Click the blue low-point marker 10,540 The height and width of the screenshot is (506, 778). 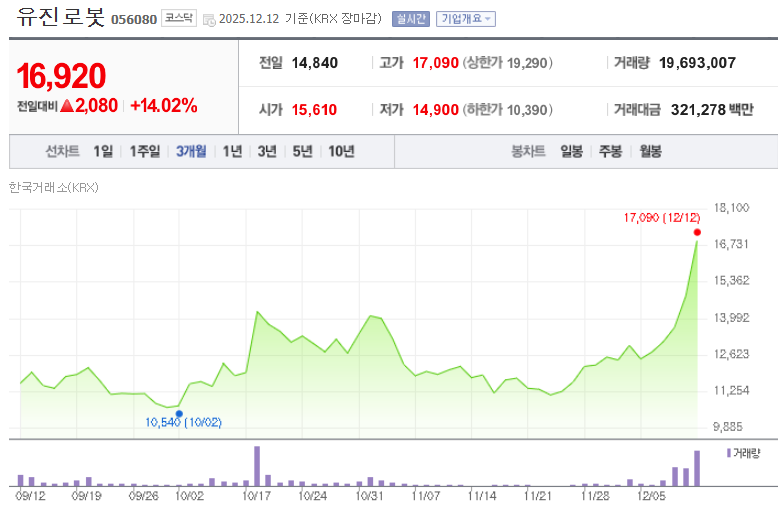click(179, 414)
